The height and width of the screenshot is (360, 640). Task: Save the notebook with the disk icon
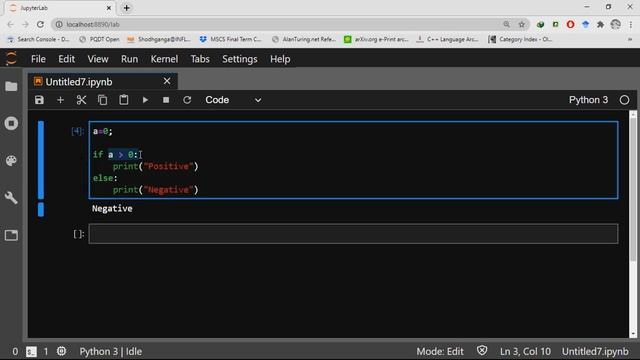click(39, 100)
